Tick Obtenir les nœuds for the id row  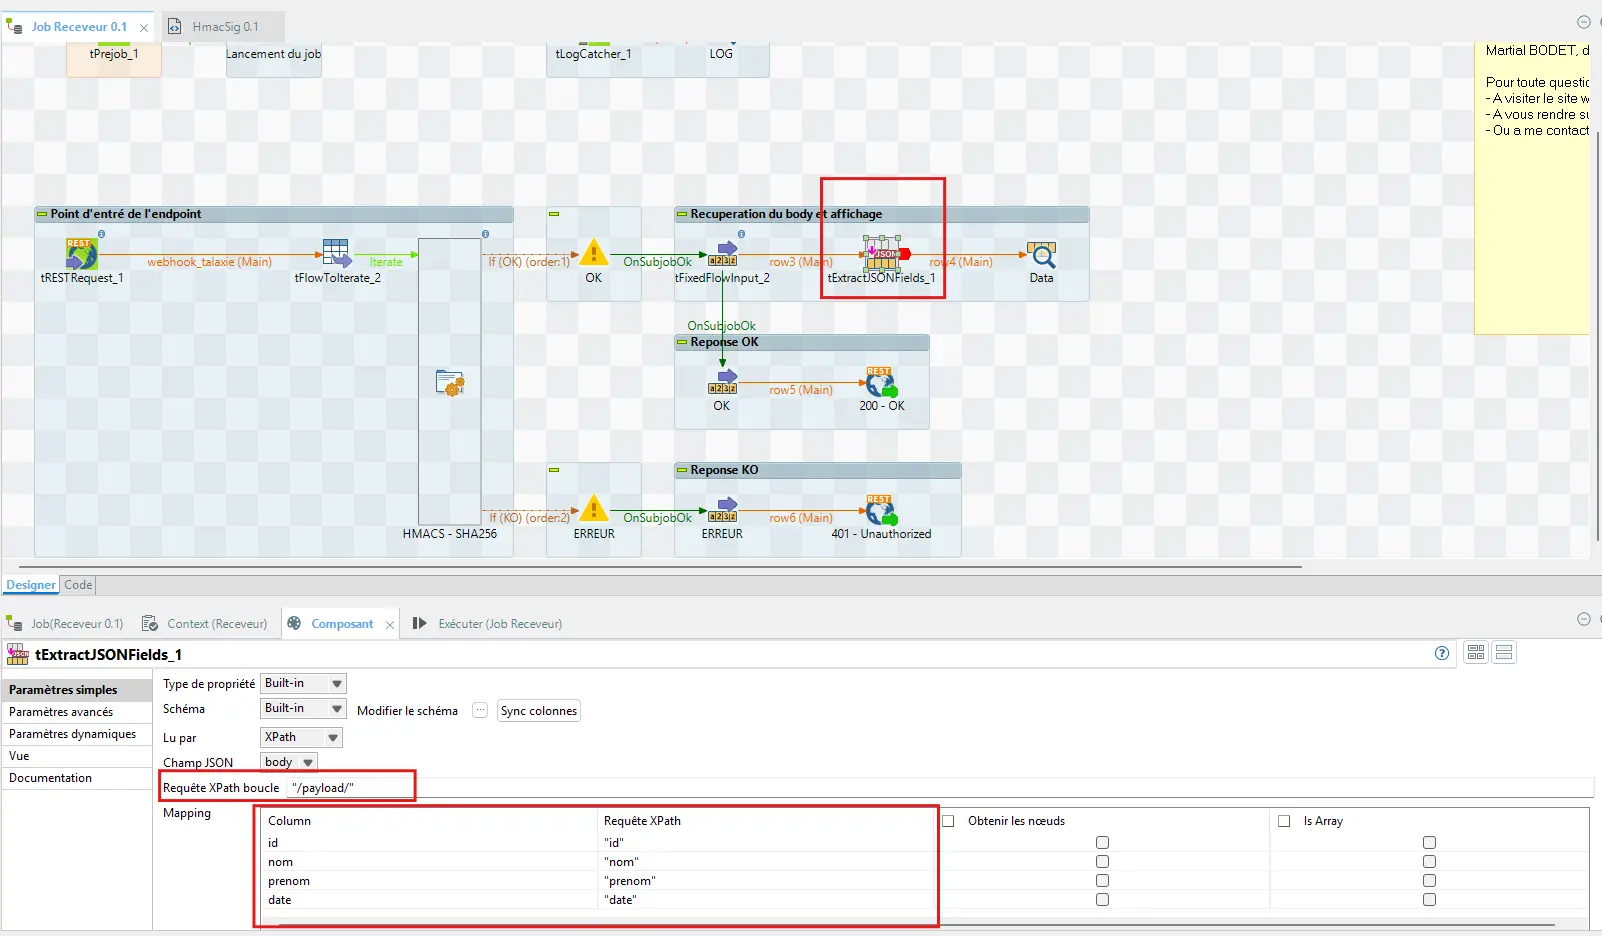(1102, 843)
